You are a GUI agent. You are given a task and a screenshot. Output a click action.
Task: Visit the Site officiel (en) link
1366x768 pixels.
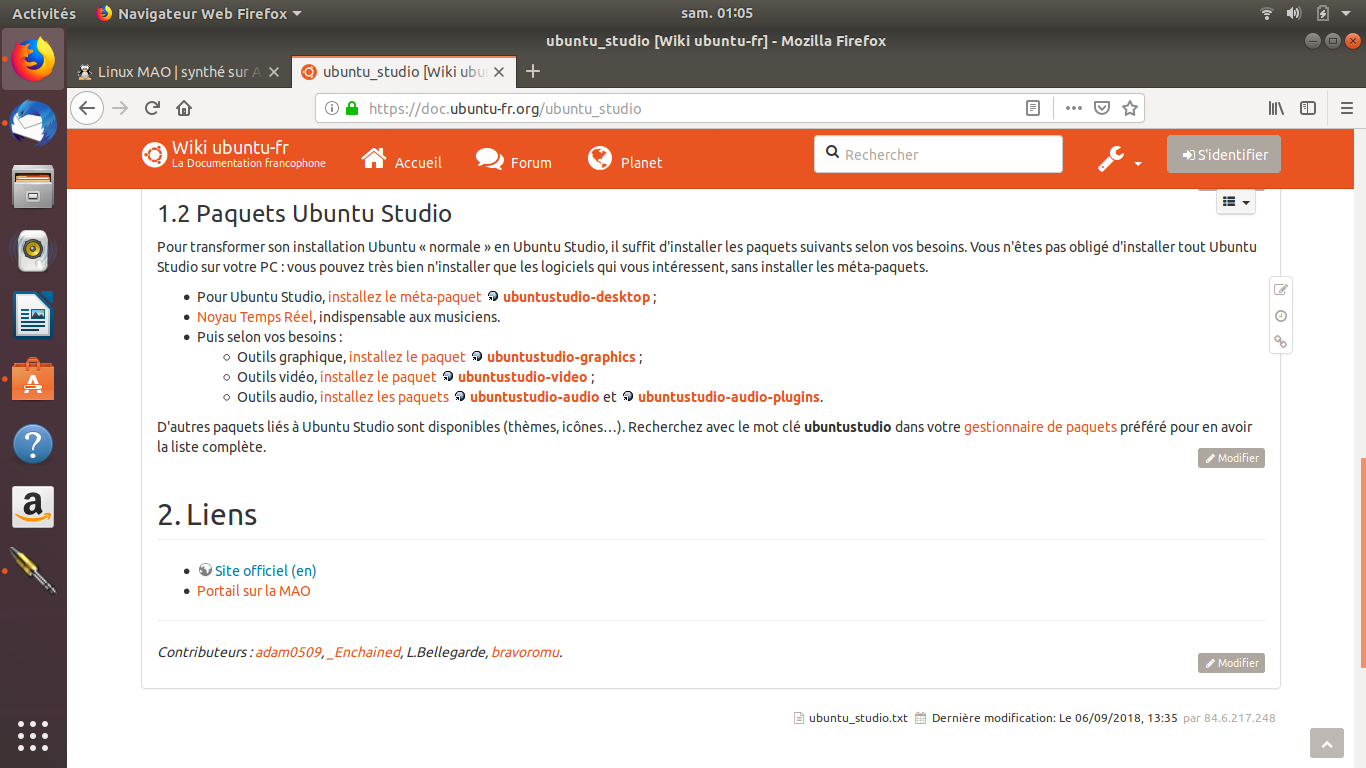265,571
